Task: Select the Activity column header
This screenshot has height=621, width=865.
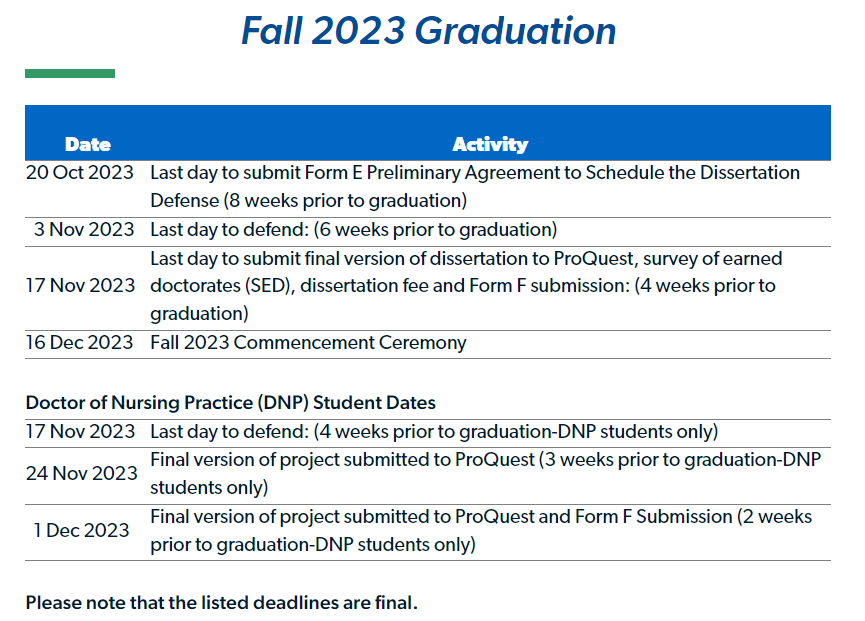Action: [x=490, y=144]
